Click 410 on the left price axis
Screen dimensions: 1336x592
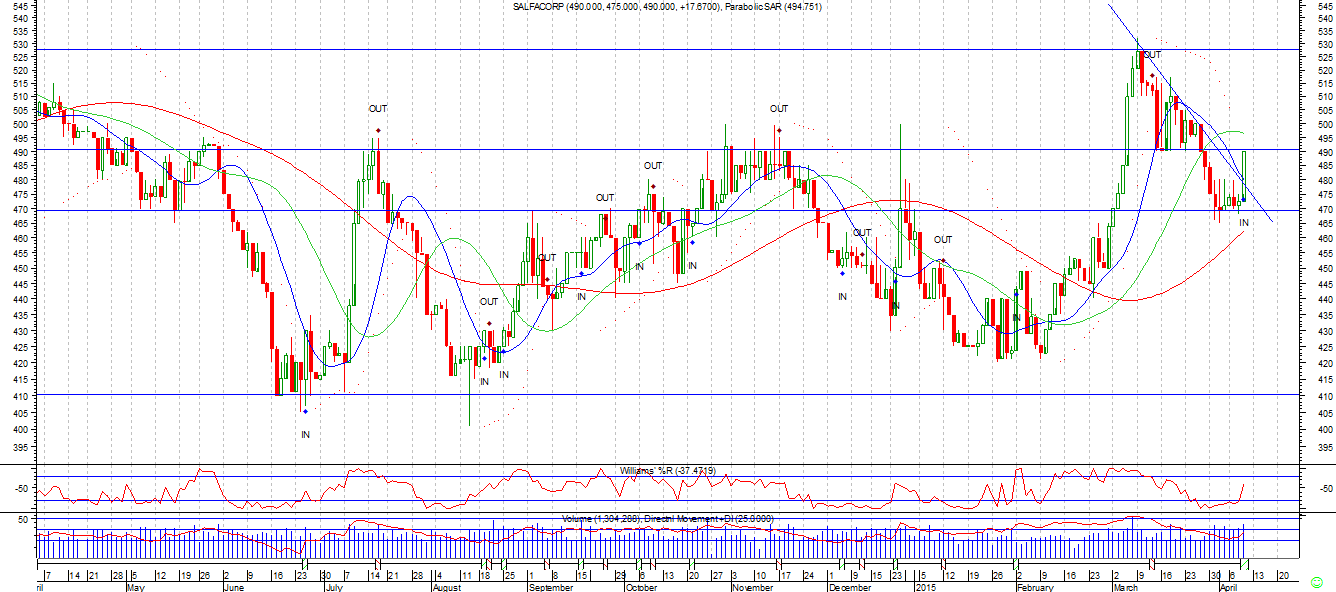point(20,395)
